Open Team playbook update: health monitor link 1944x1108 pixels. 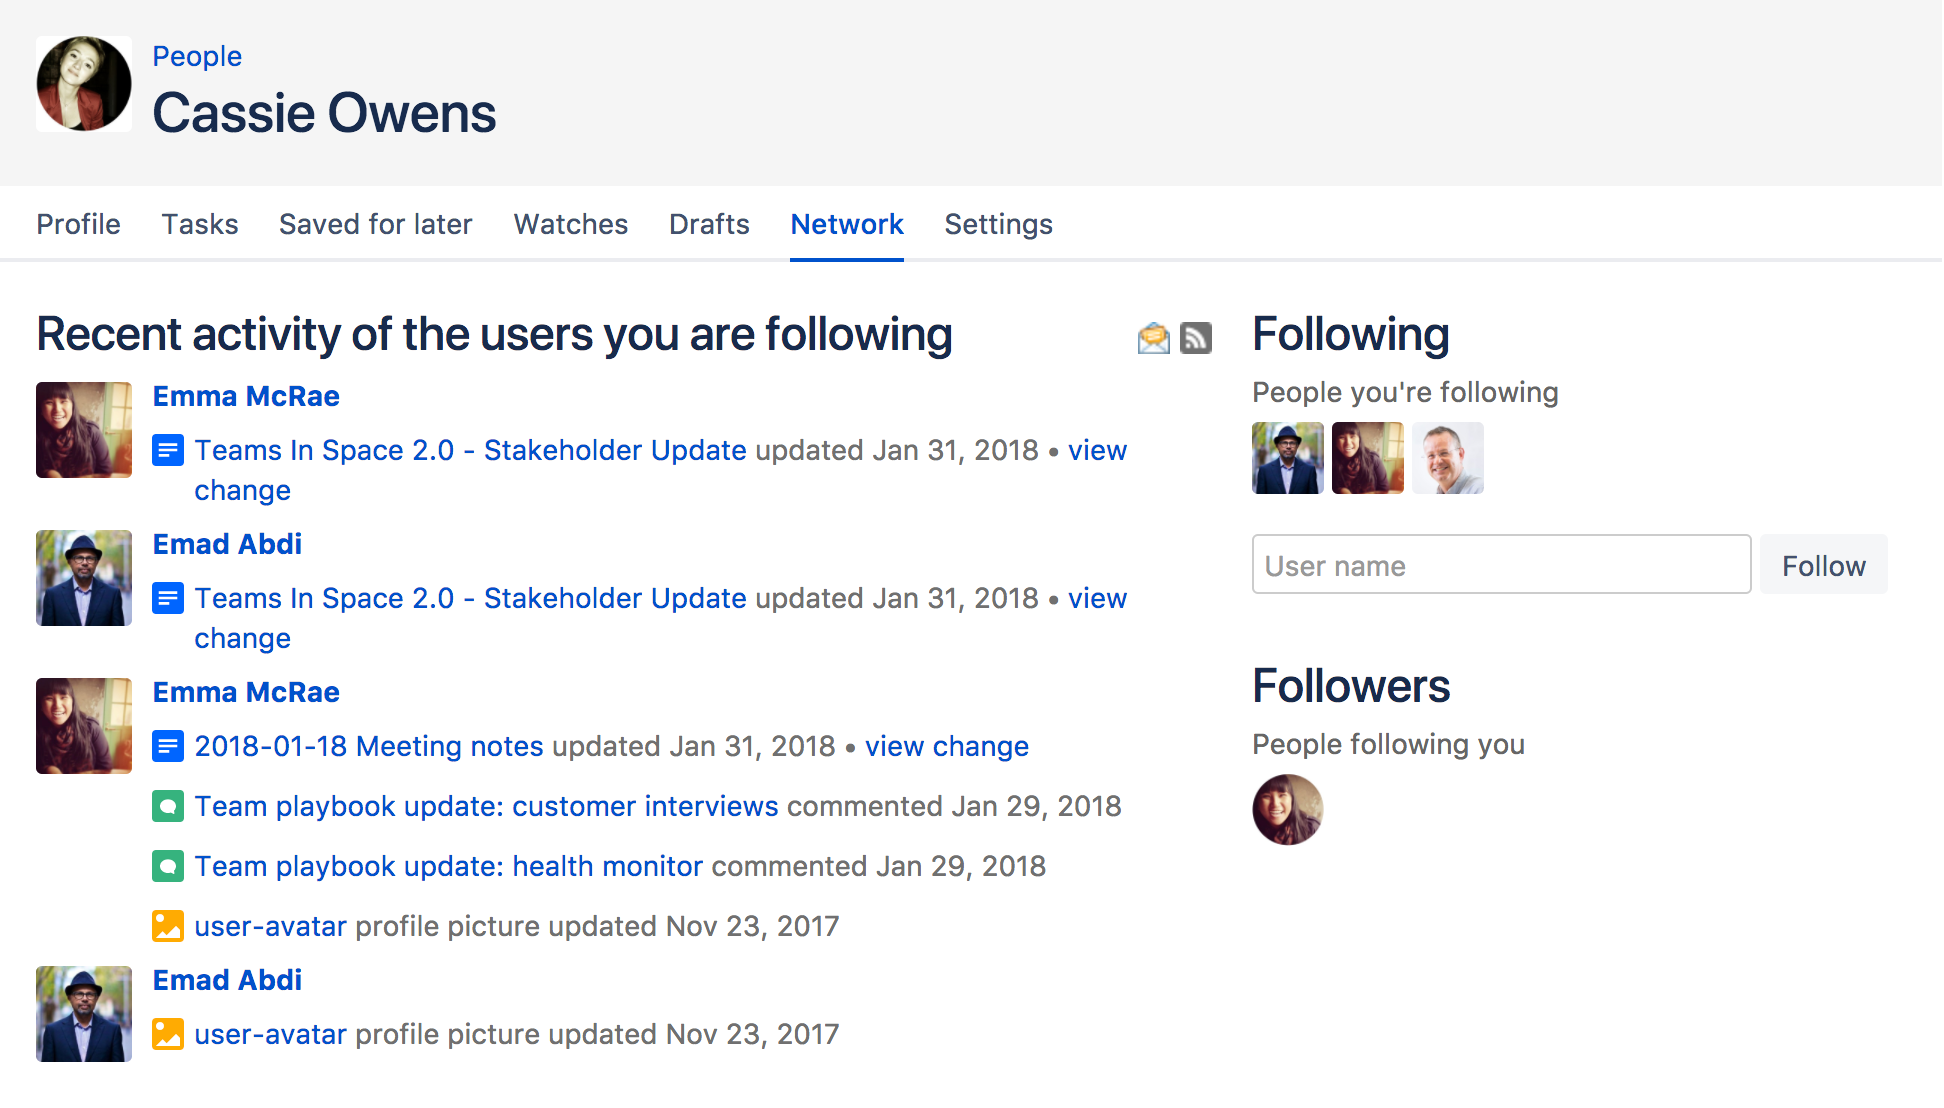click(449, 866)
